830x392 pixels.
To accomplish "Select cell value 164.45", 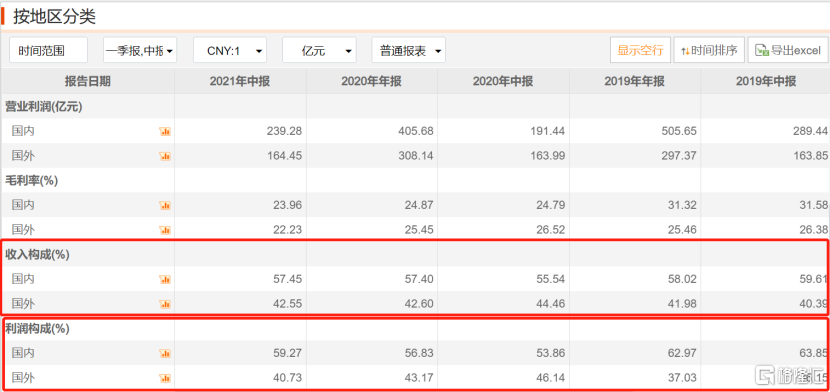I will click(285, 156).
